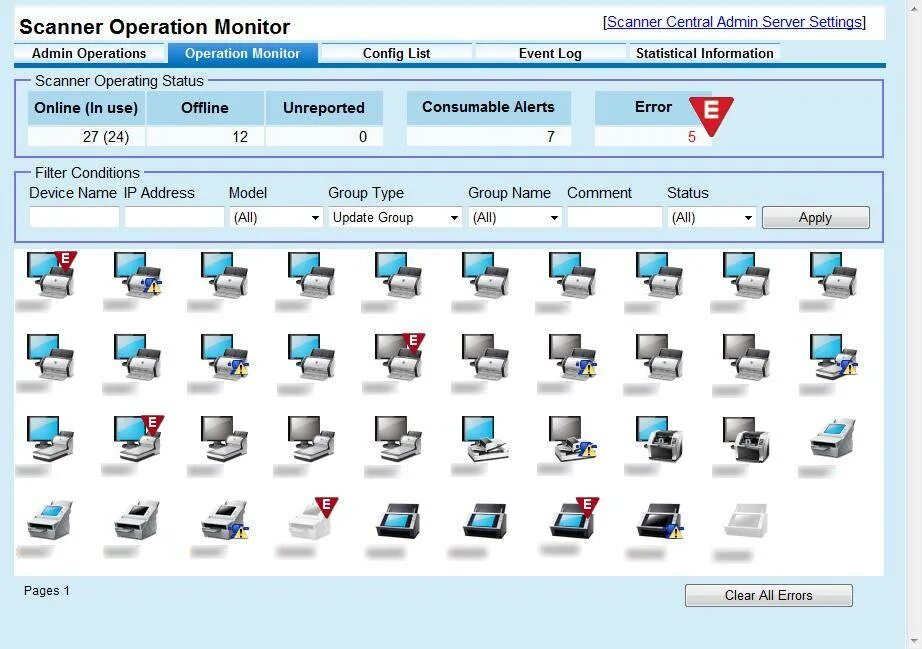The image size is (922, 649).
Task: Open the Config List tab
Action: coord(396,53)
